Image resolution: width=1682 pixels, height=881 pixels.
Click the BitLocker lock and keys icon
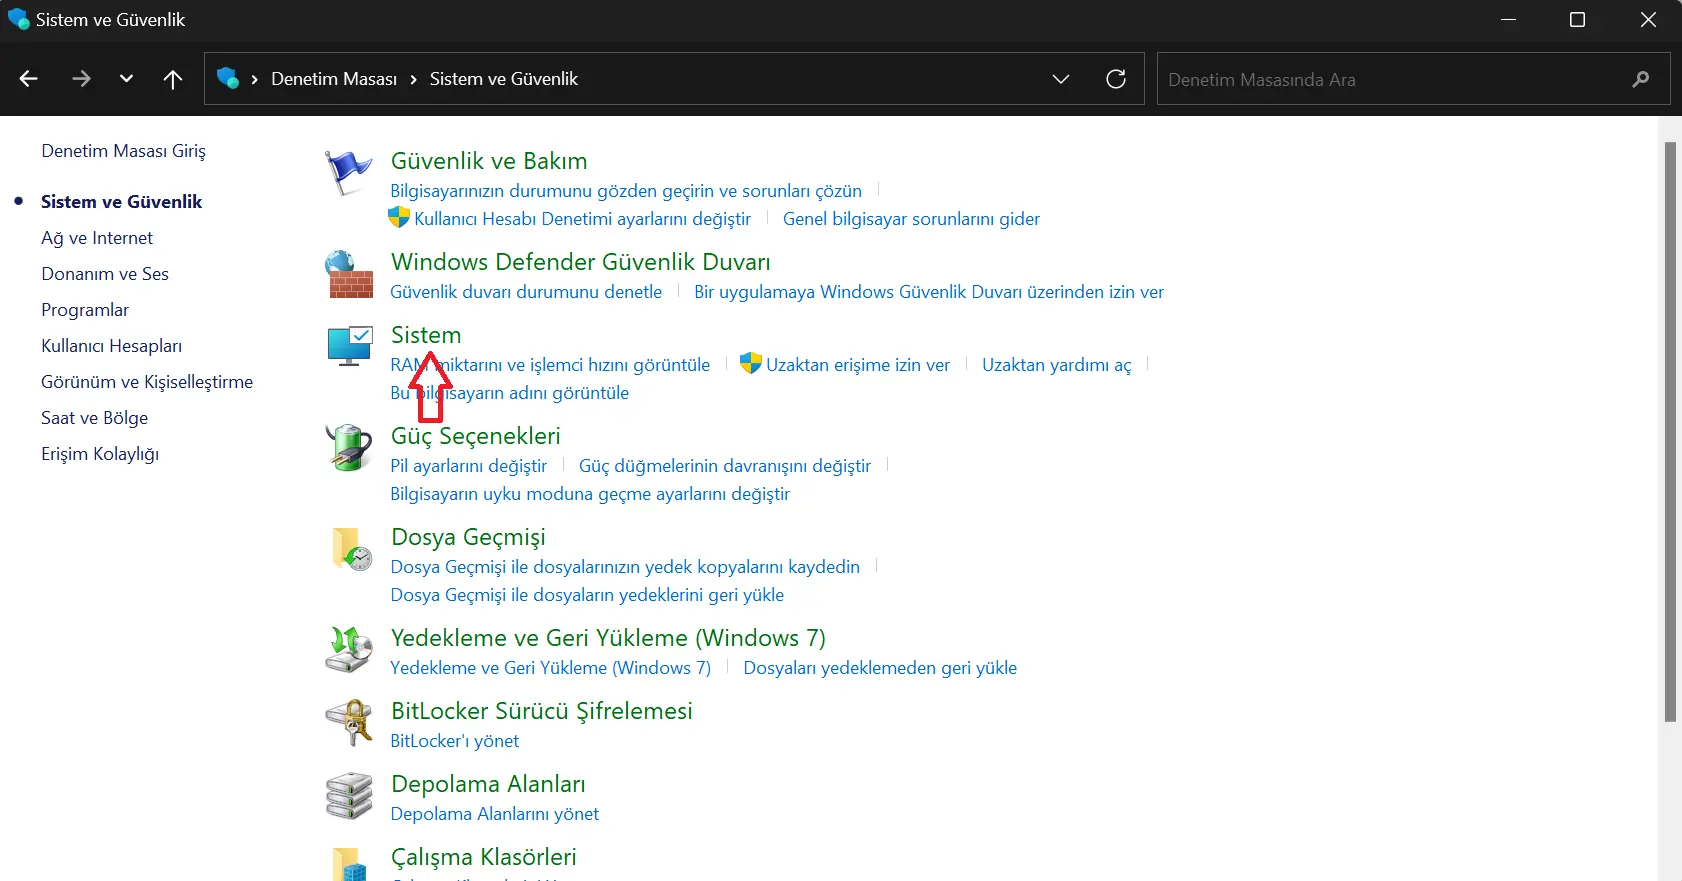click(349, 722)
